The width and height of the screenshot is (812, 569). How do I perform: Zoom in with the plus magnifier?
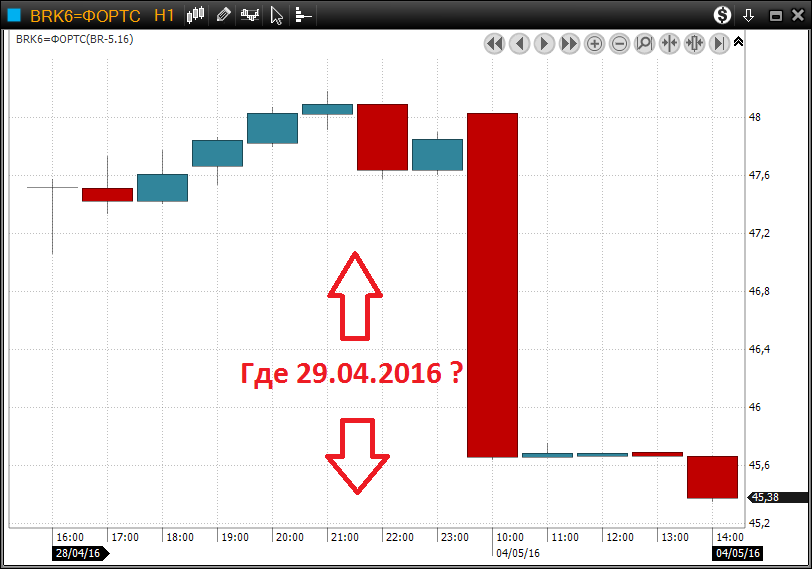(594, 43)
